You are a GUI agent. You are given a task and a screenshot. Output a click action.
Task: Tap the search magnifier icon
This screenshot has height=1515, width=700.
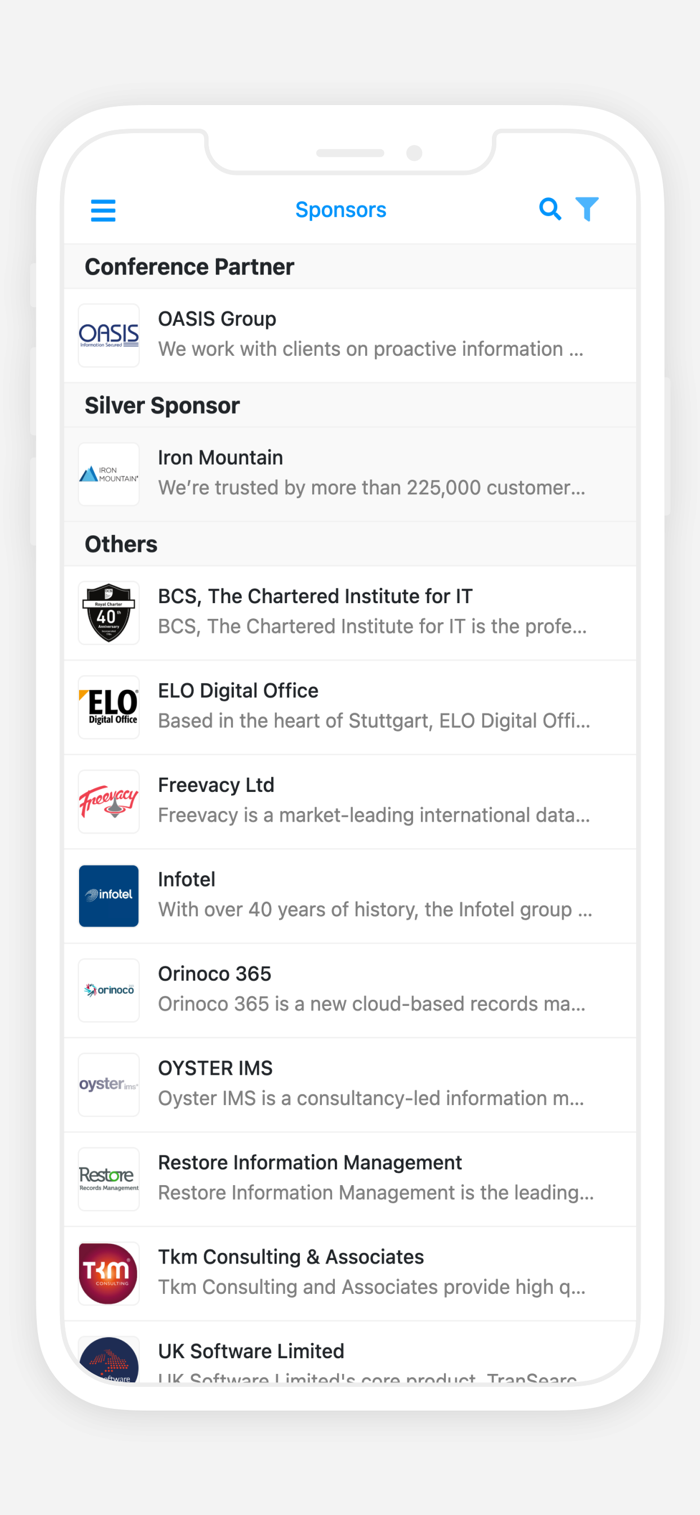click(550, 209)
